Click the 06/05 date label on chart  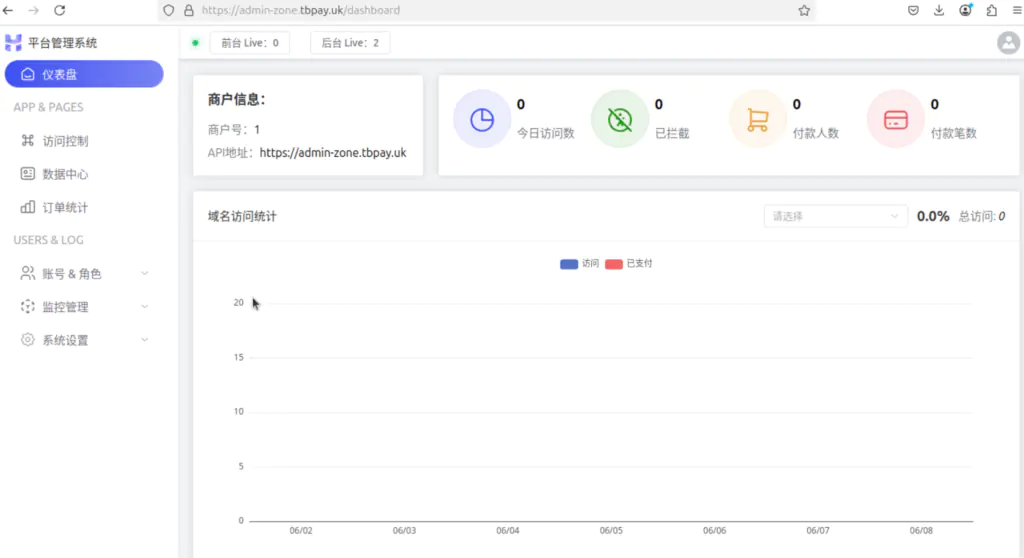(x=611, y=531)
